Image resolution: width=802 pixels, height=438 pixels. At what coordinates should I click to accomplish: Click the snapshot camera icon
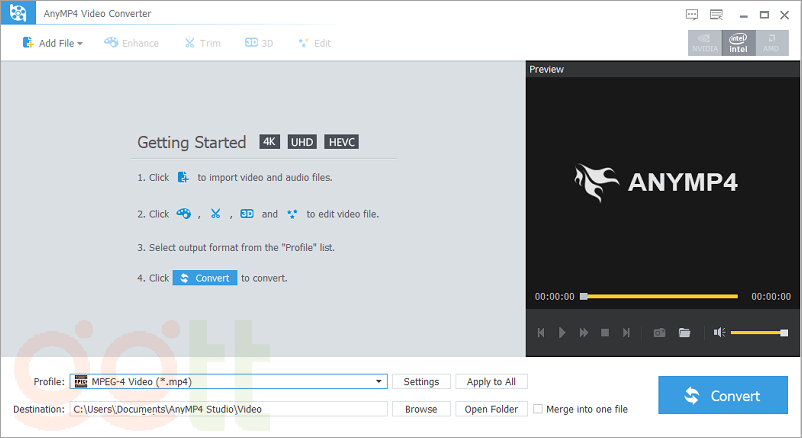click(659, 332)
